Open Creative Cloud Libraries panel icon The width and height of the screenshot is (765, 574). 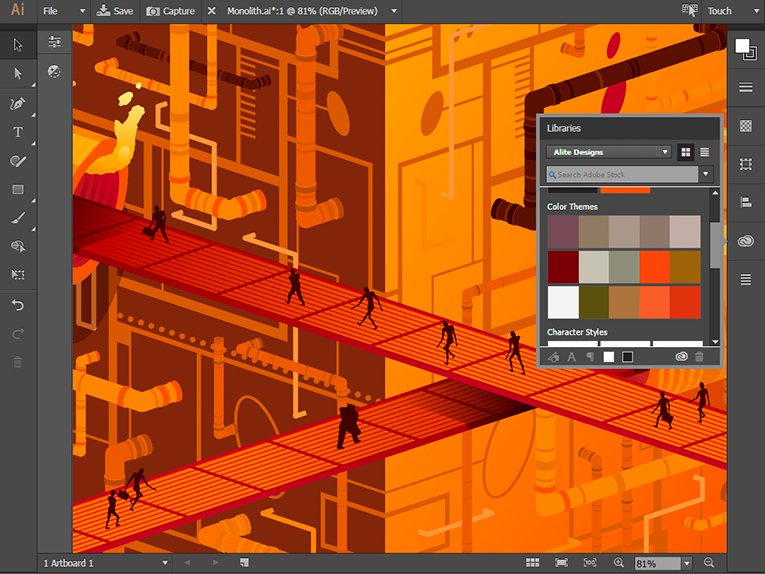point(745,240)
